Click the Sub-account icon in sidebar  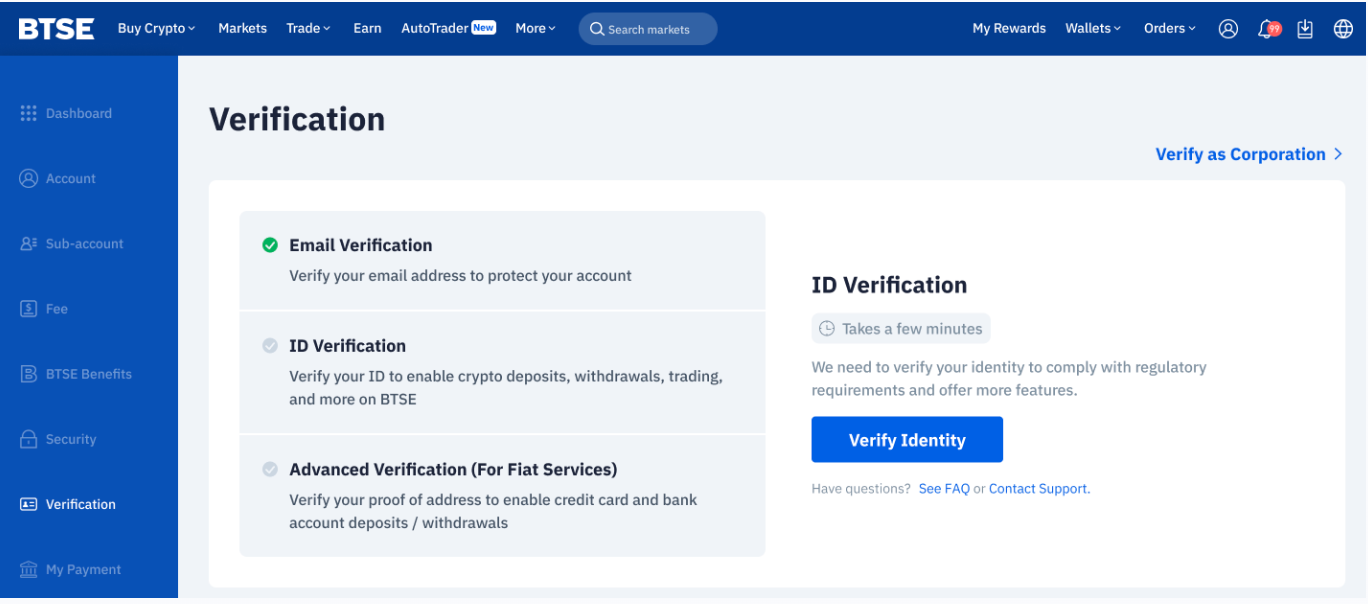[x=29, y=243]
